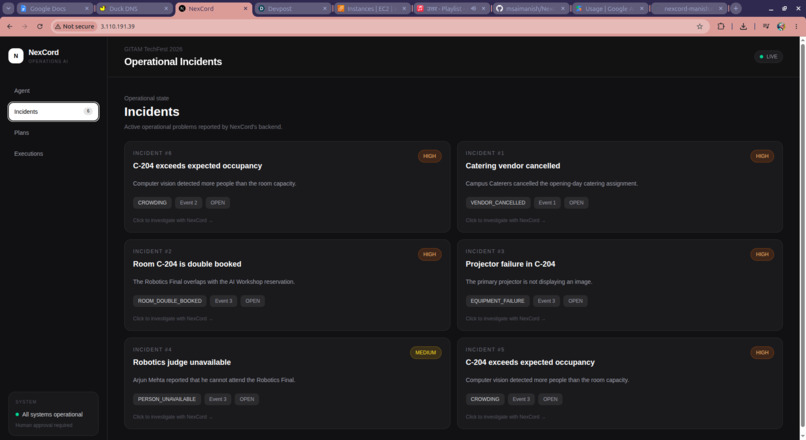Open the Agent page in sidebar
806x440 pixels.
(53, 90)
